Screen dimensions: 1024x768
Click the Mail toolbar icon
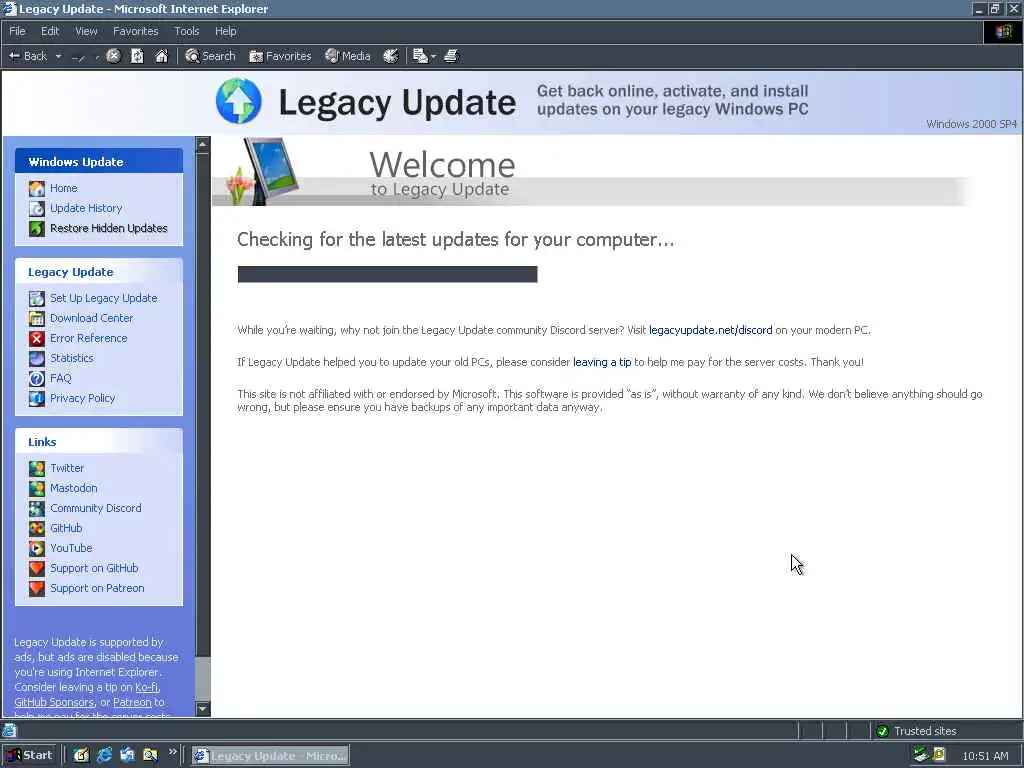coord(420,56)
